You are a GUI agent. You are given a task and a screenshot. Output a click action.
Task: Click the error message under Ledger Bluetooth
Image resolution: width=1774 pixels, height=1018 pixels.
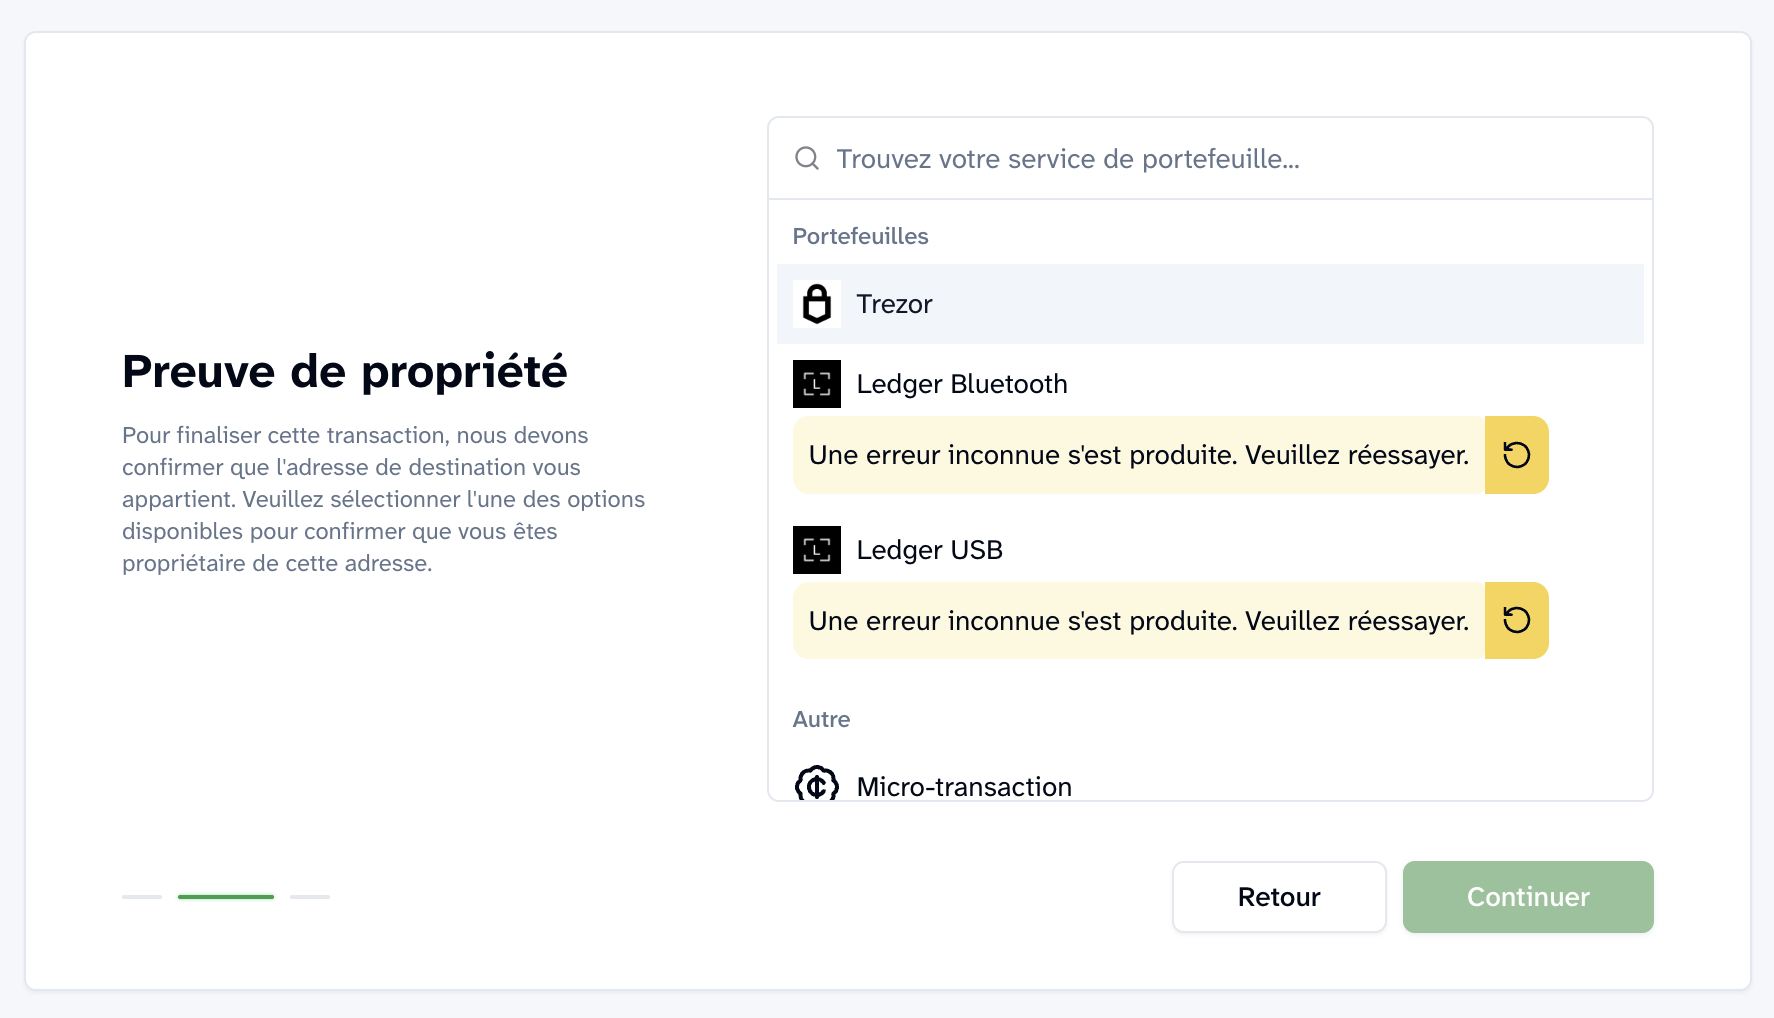tap(1138, 455)
